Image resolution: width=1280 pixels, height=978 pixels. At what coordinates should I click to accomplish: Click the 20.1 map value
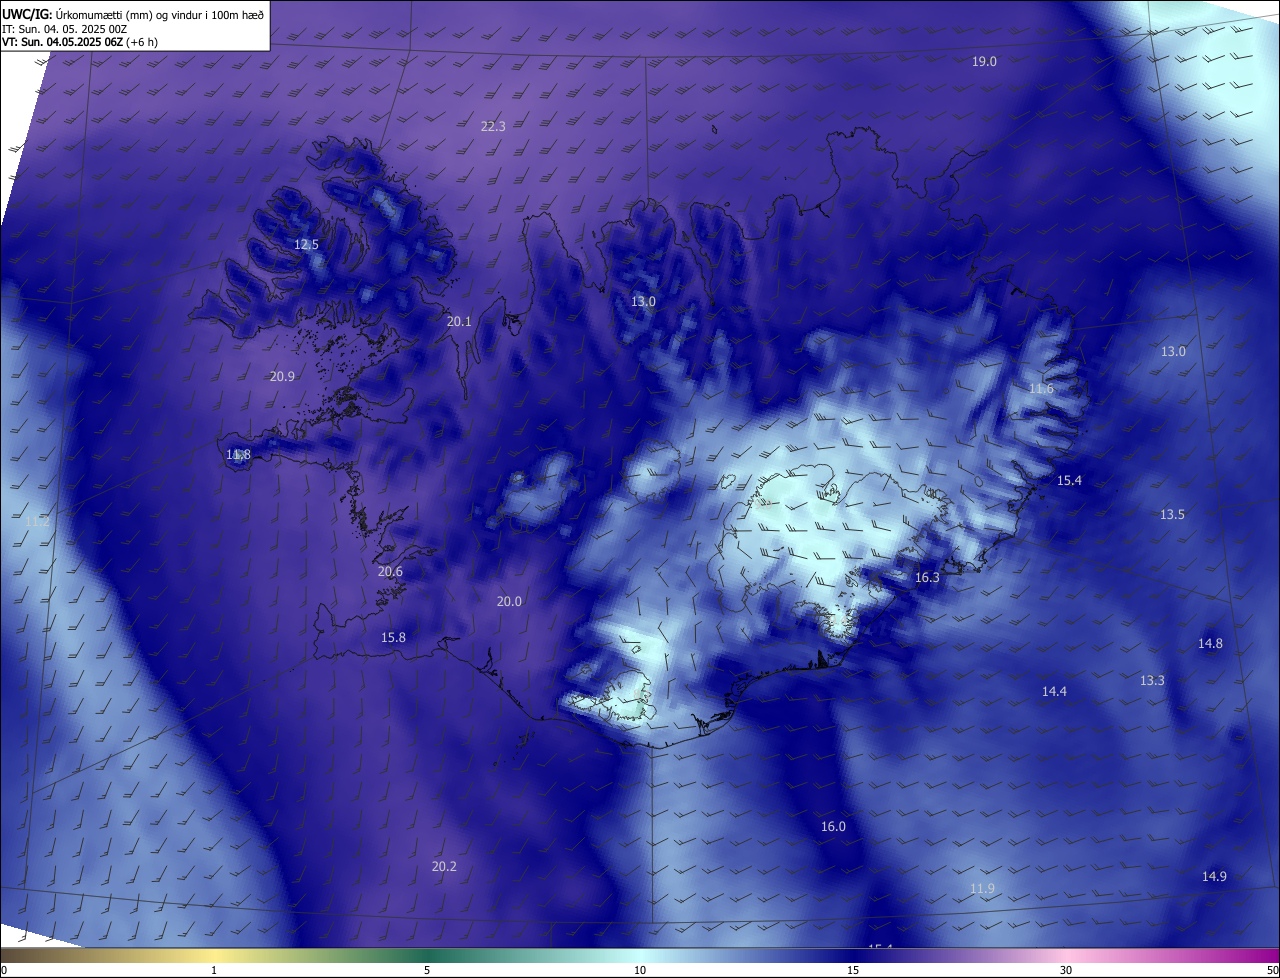(x=459, y=322)
